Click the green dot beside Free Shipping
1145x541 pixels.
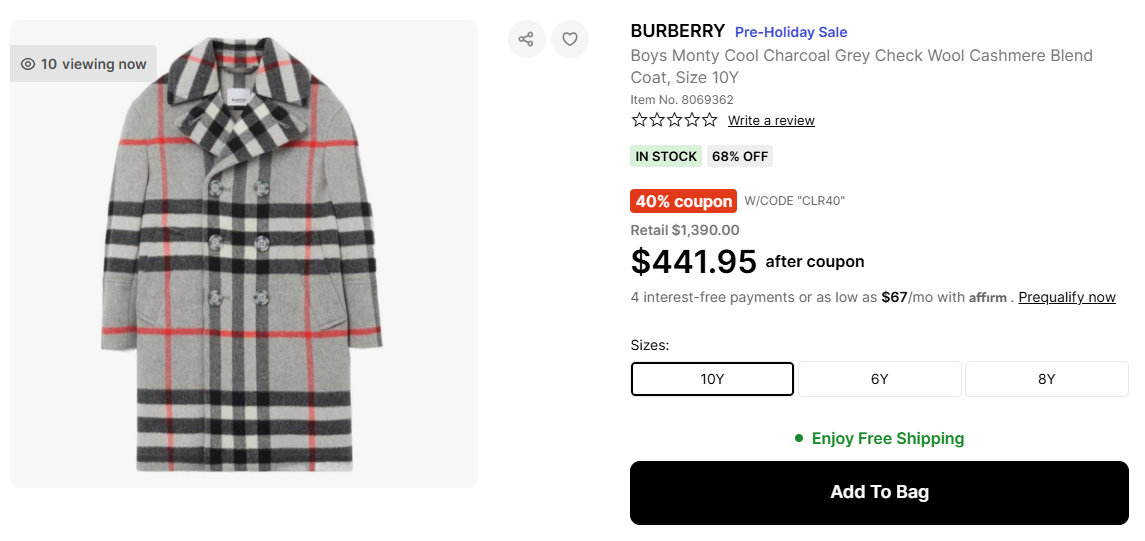coord(799,438)
